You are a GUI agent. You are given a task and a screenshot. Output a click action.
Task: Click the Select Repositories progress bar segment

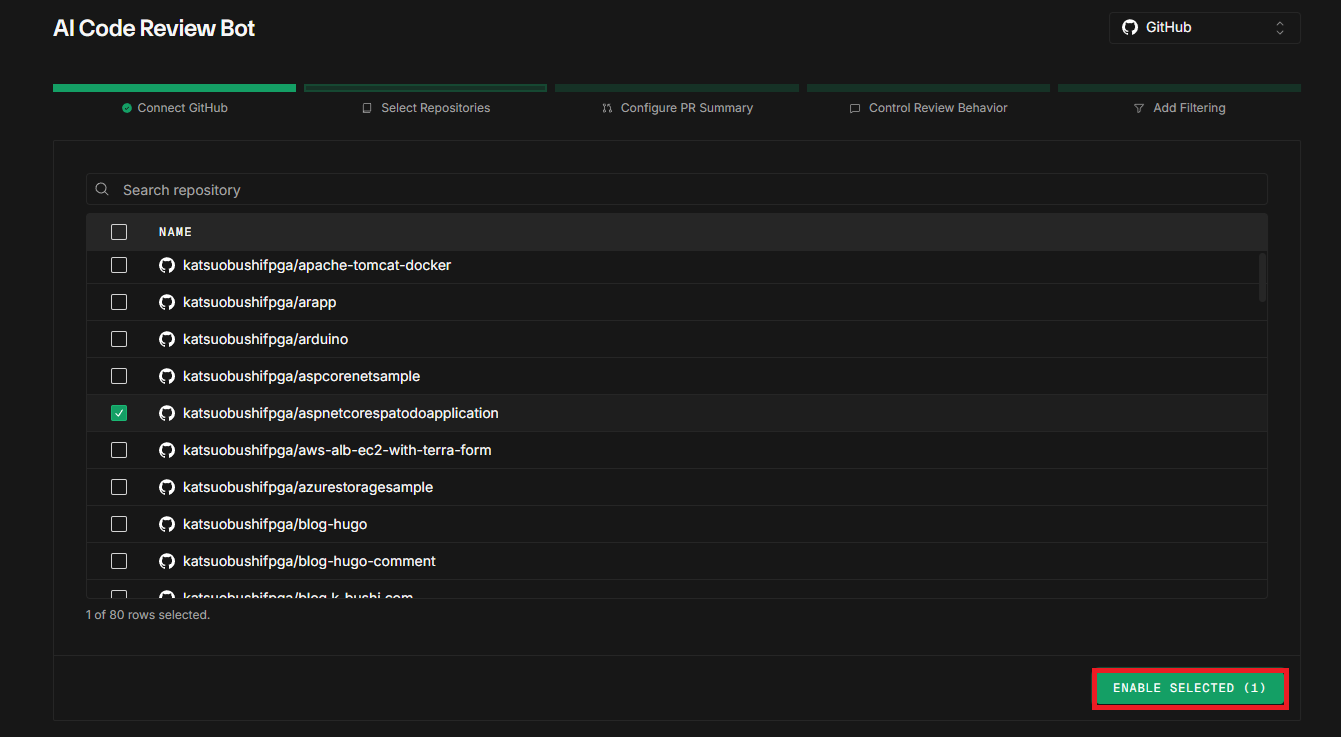click(x=426, y=88)
